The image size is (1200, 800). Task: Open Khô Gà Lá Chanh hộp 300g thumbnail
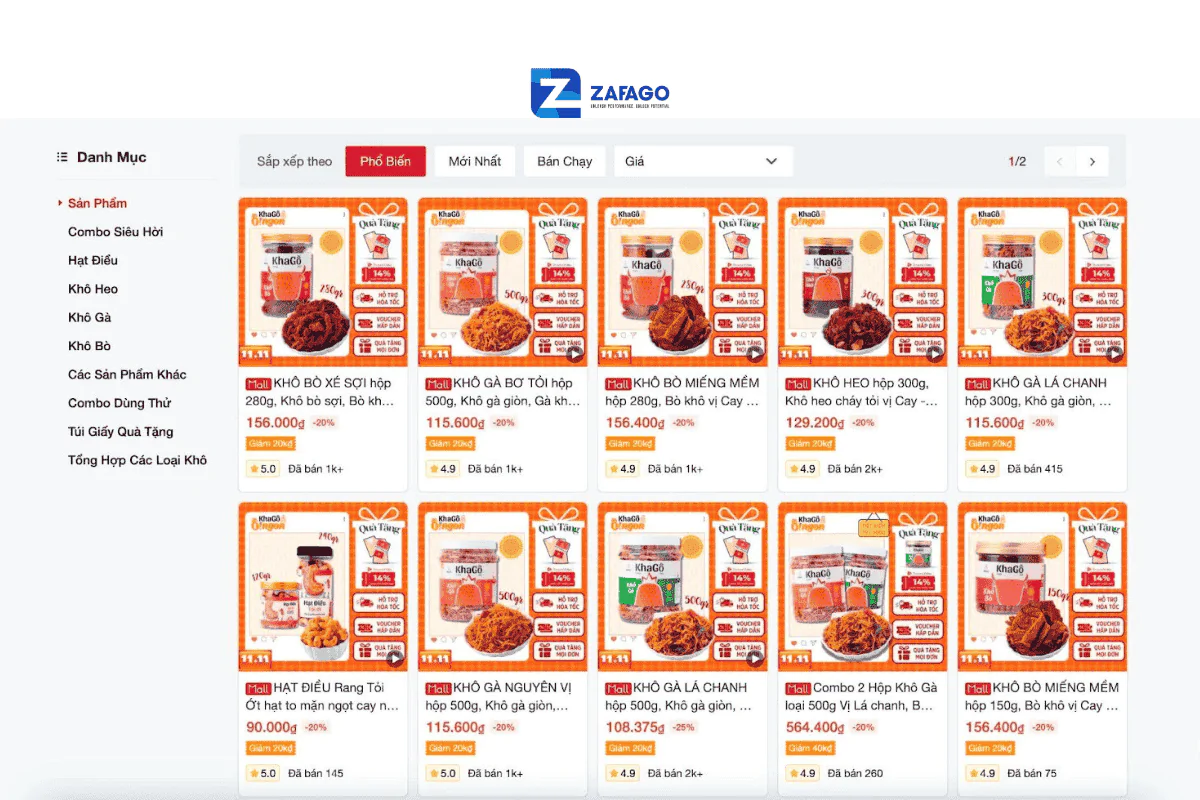1042,282
